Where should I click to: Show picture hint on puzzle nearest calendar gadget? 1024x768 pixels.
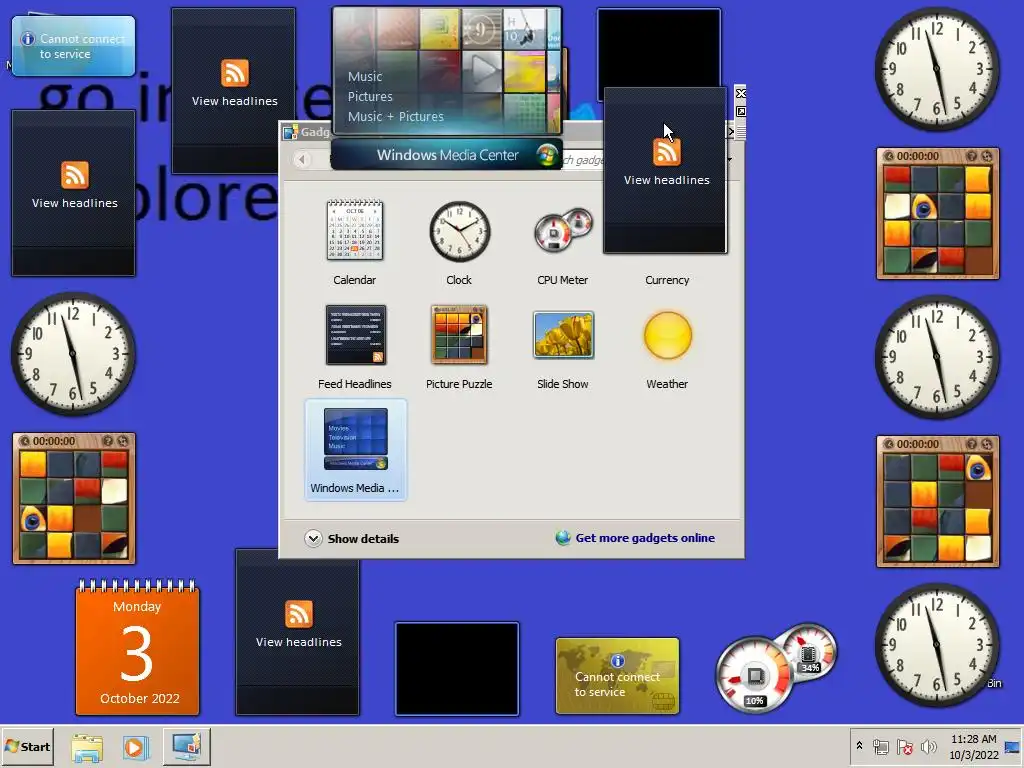108,441
